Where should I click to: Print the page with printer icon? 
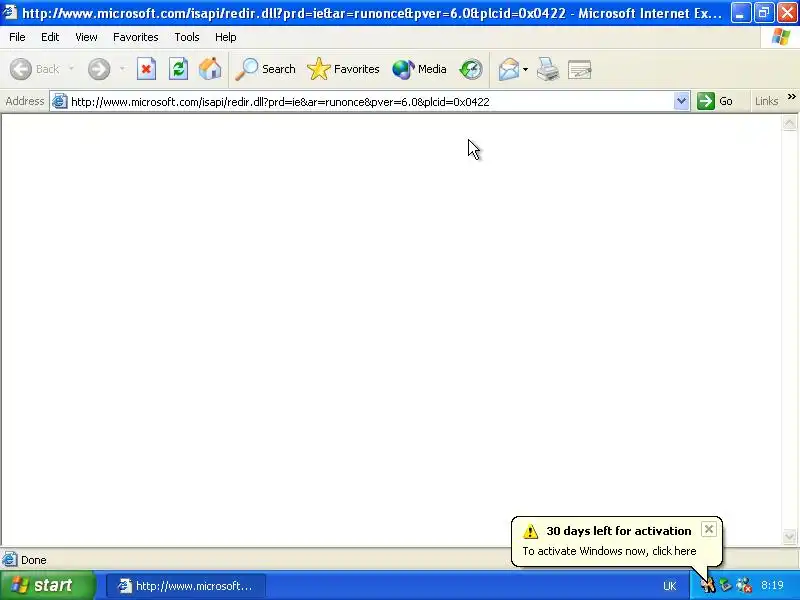(548, 69)
